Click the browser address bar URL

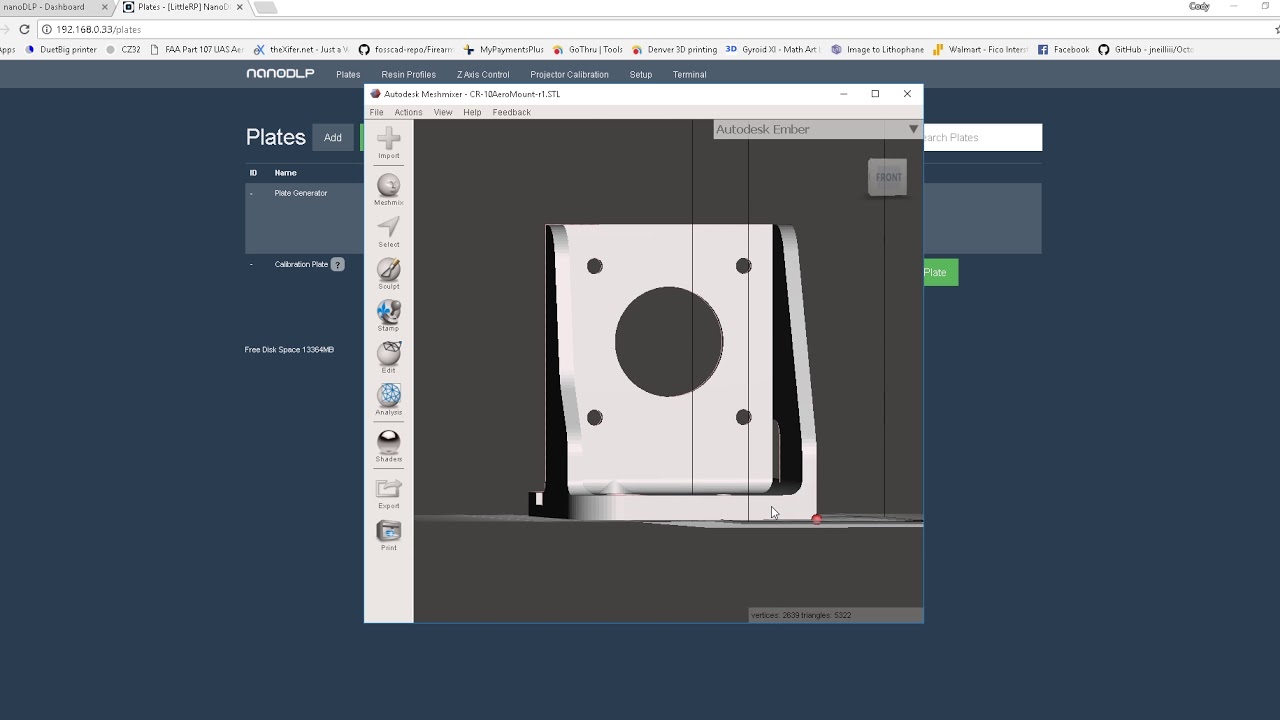coord(99,30)
